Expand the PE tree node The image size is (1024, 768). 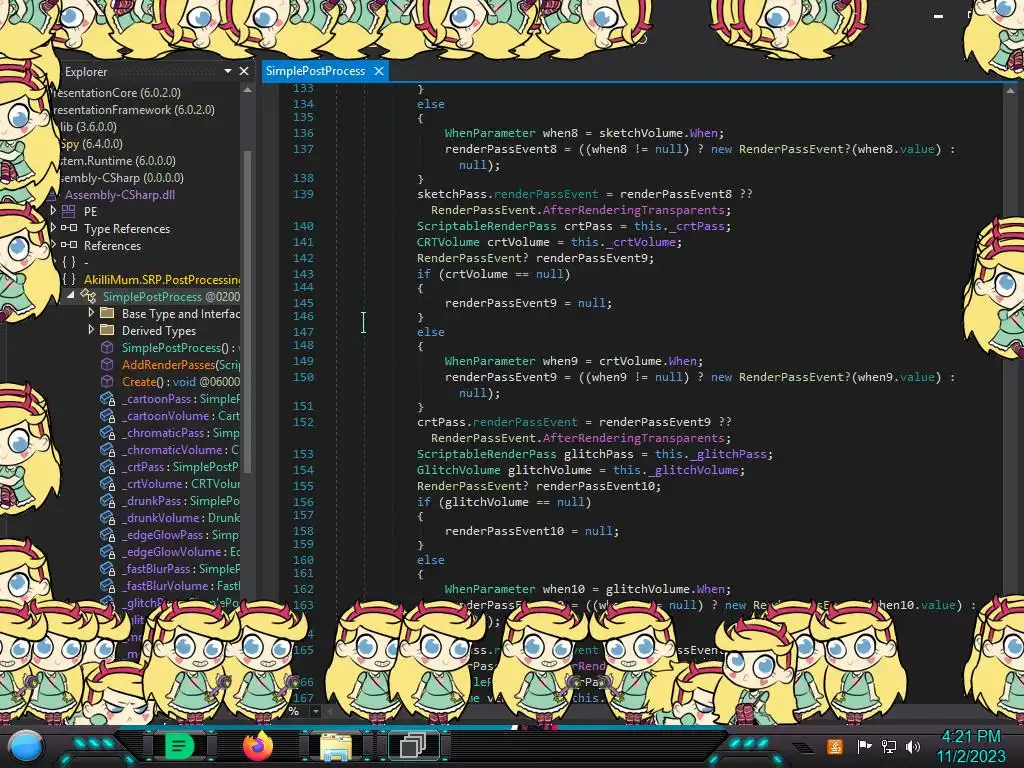pyautogui.click(x=53, y=210)
